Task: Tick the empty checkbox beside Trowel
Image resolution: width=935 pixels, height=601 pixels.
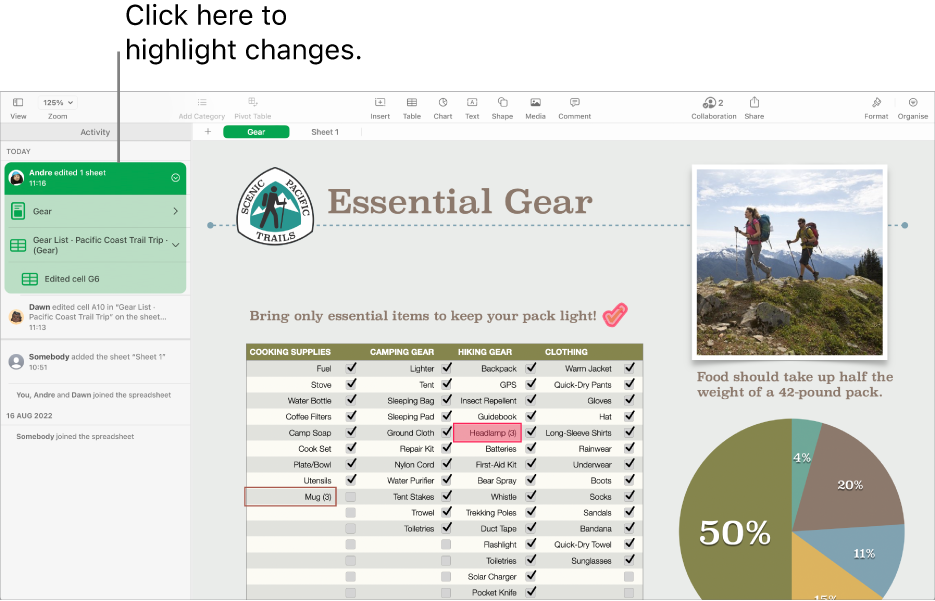Action: [x=353, y=513]
